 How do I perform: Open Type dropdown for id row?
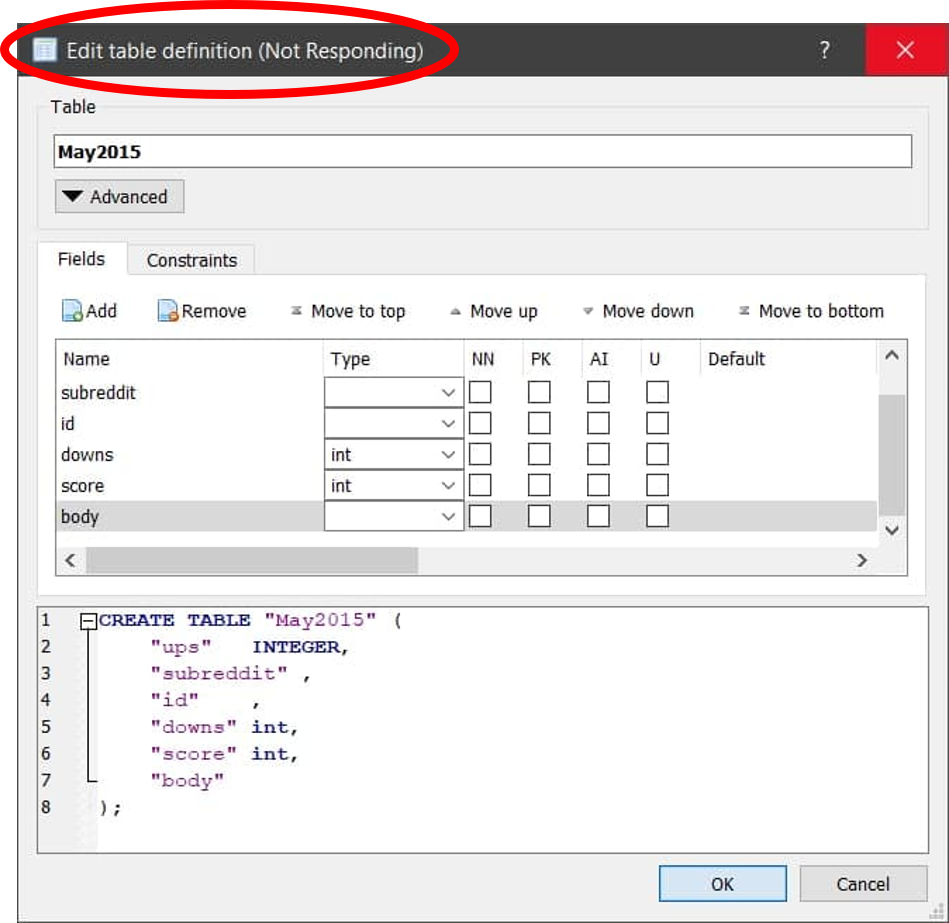point(394,423)
